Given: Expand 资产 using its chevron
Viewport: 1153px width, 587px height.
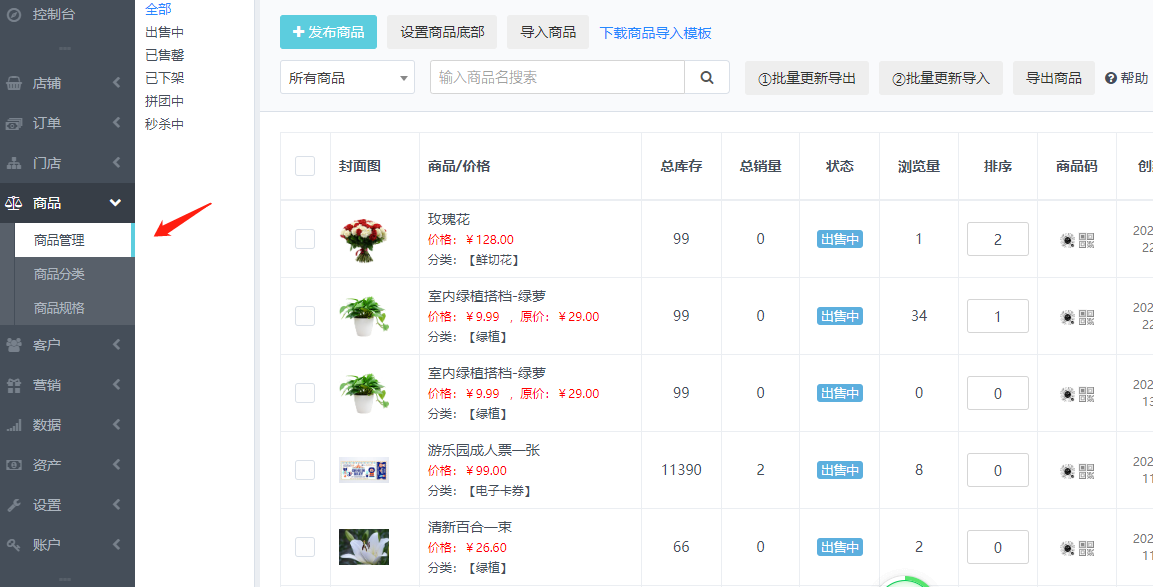Looking at the screenshot, I should pos(116,464).
